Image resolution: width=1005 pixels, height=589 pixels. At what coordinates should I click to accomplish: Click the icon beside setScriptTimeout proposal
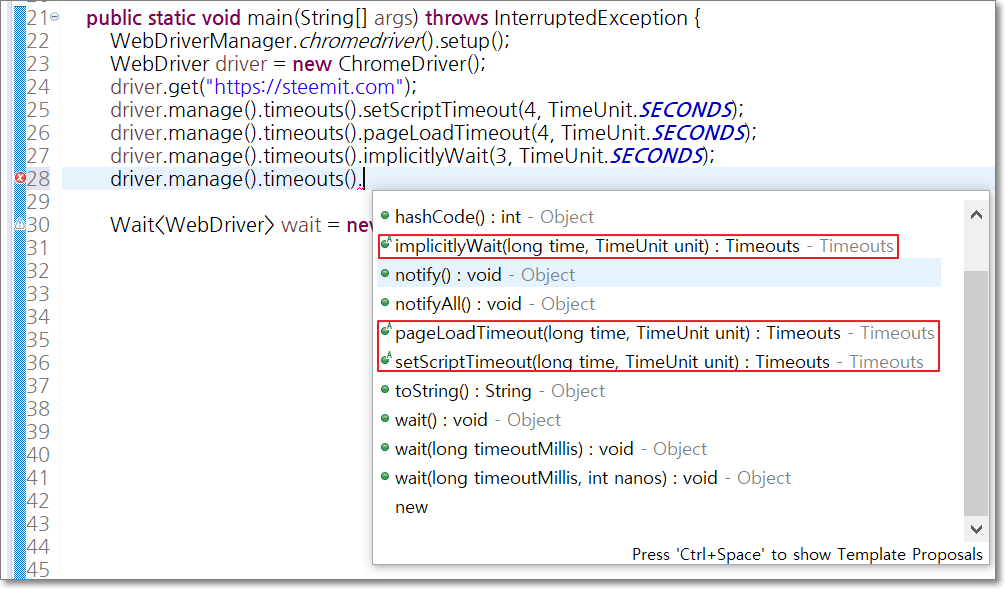386,360
